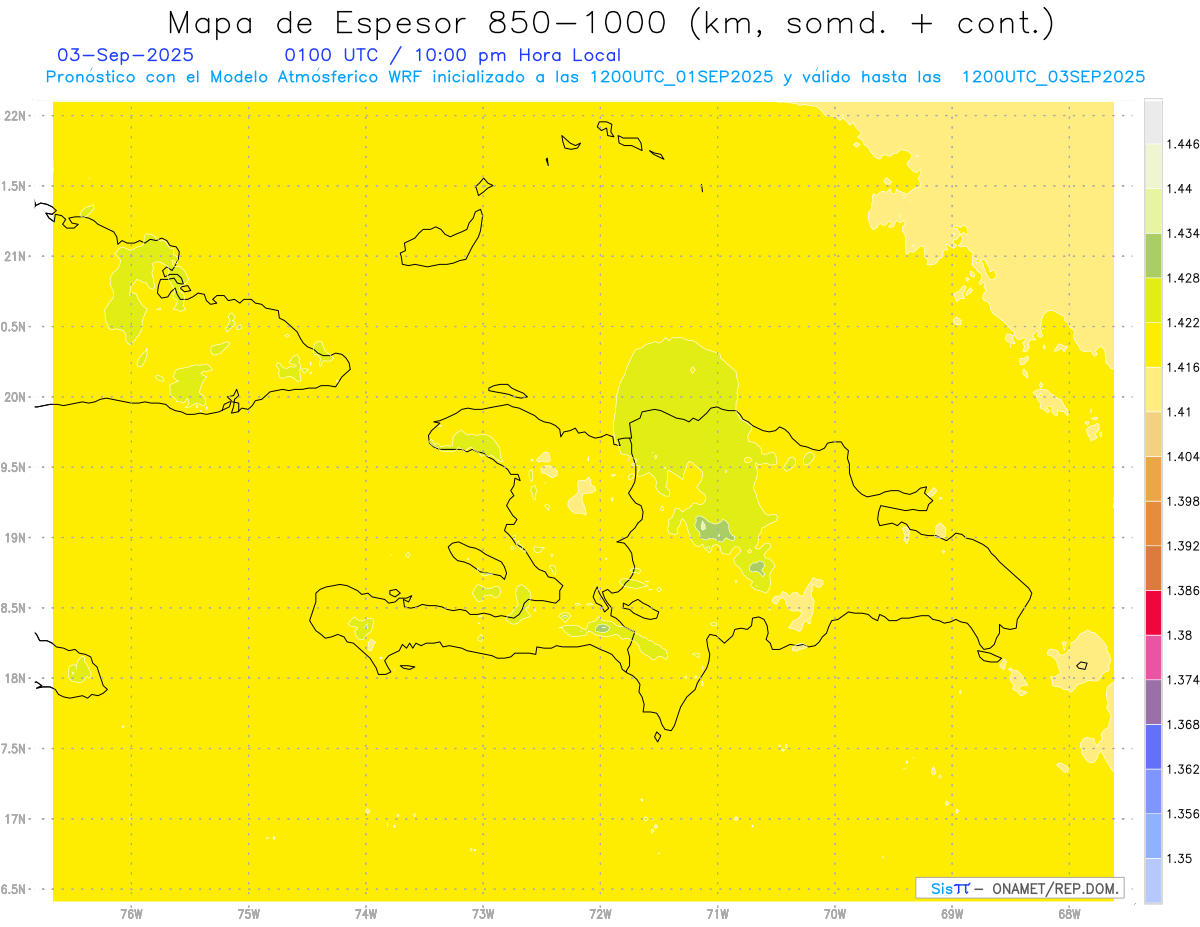This screenshot has width=1200, height=927.
Task: Pick the green 1.428–1.434 colorbar swatch
Action: (1153, 256)
